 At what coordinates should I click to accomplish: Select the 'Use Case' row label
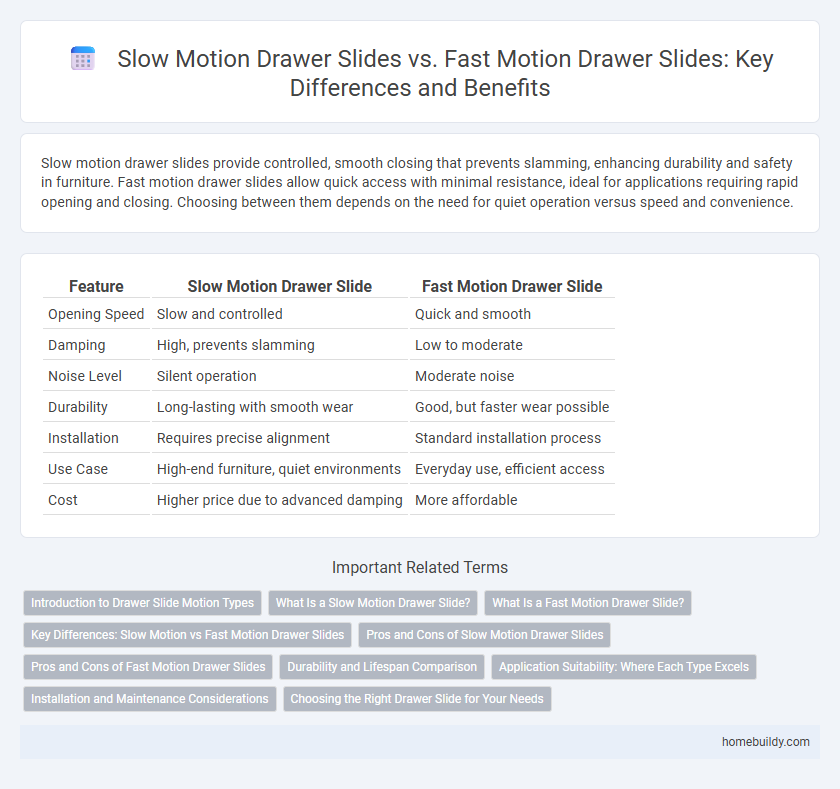tap(96, 469)
